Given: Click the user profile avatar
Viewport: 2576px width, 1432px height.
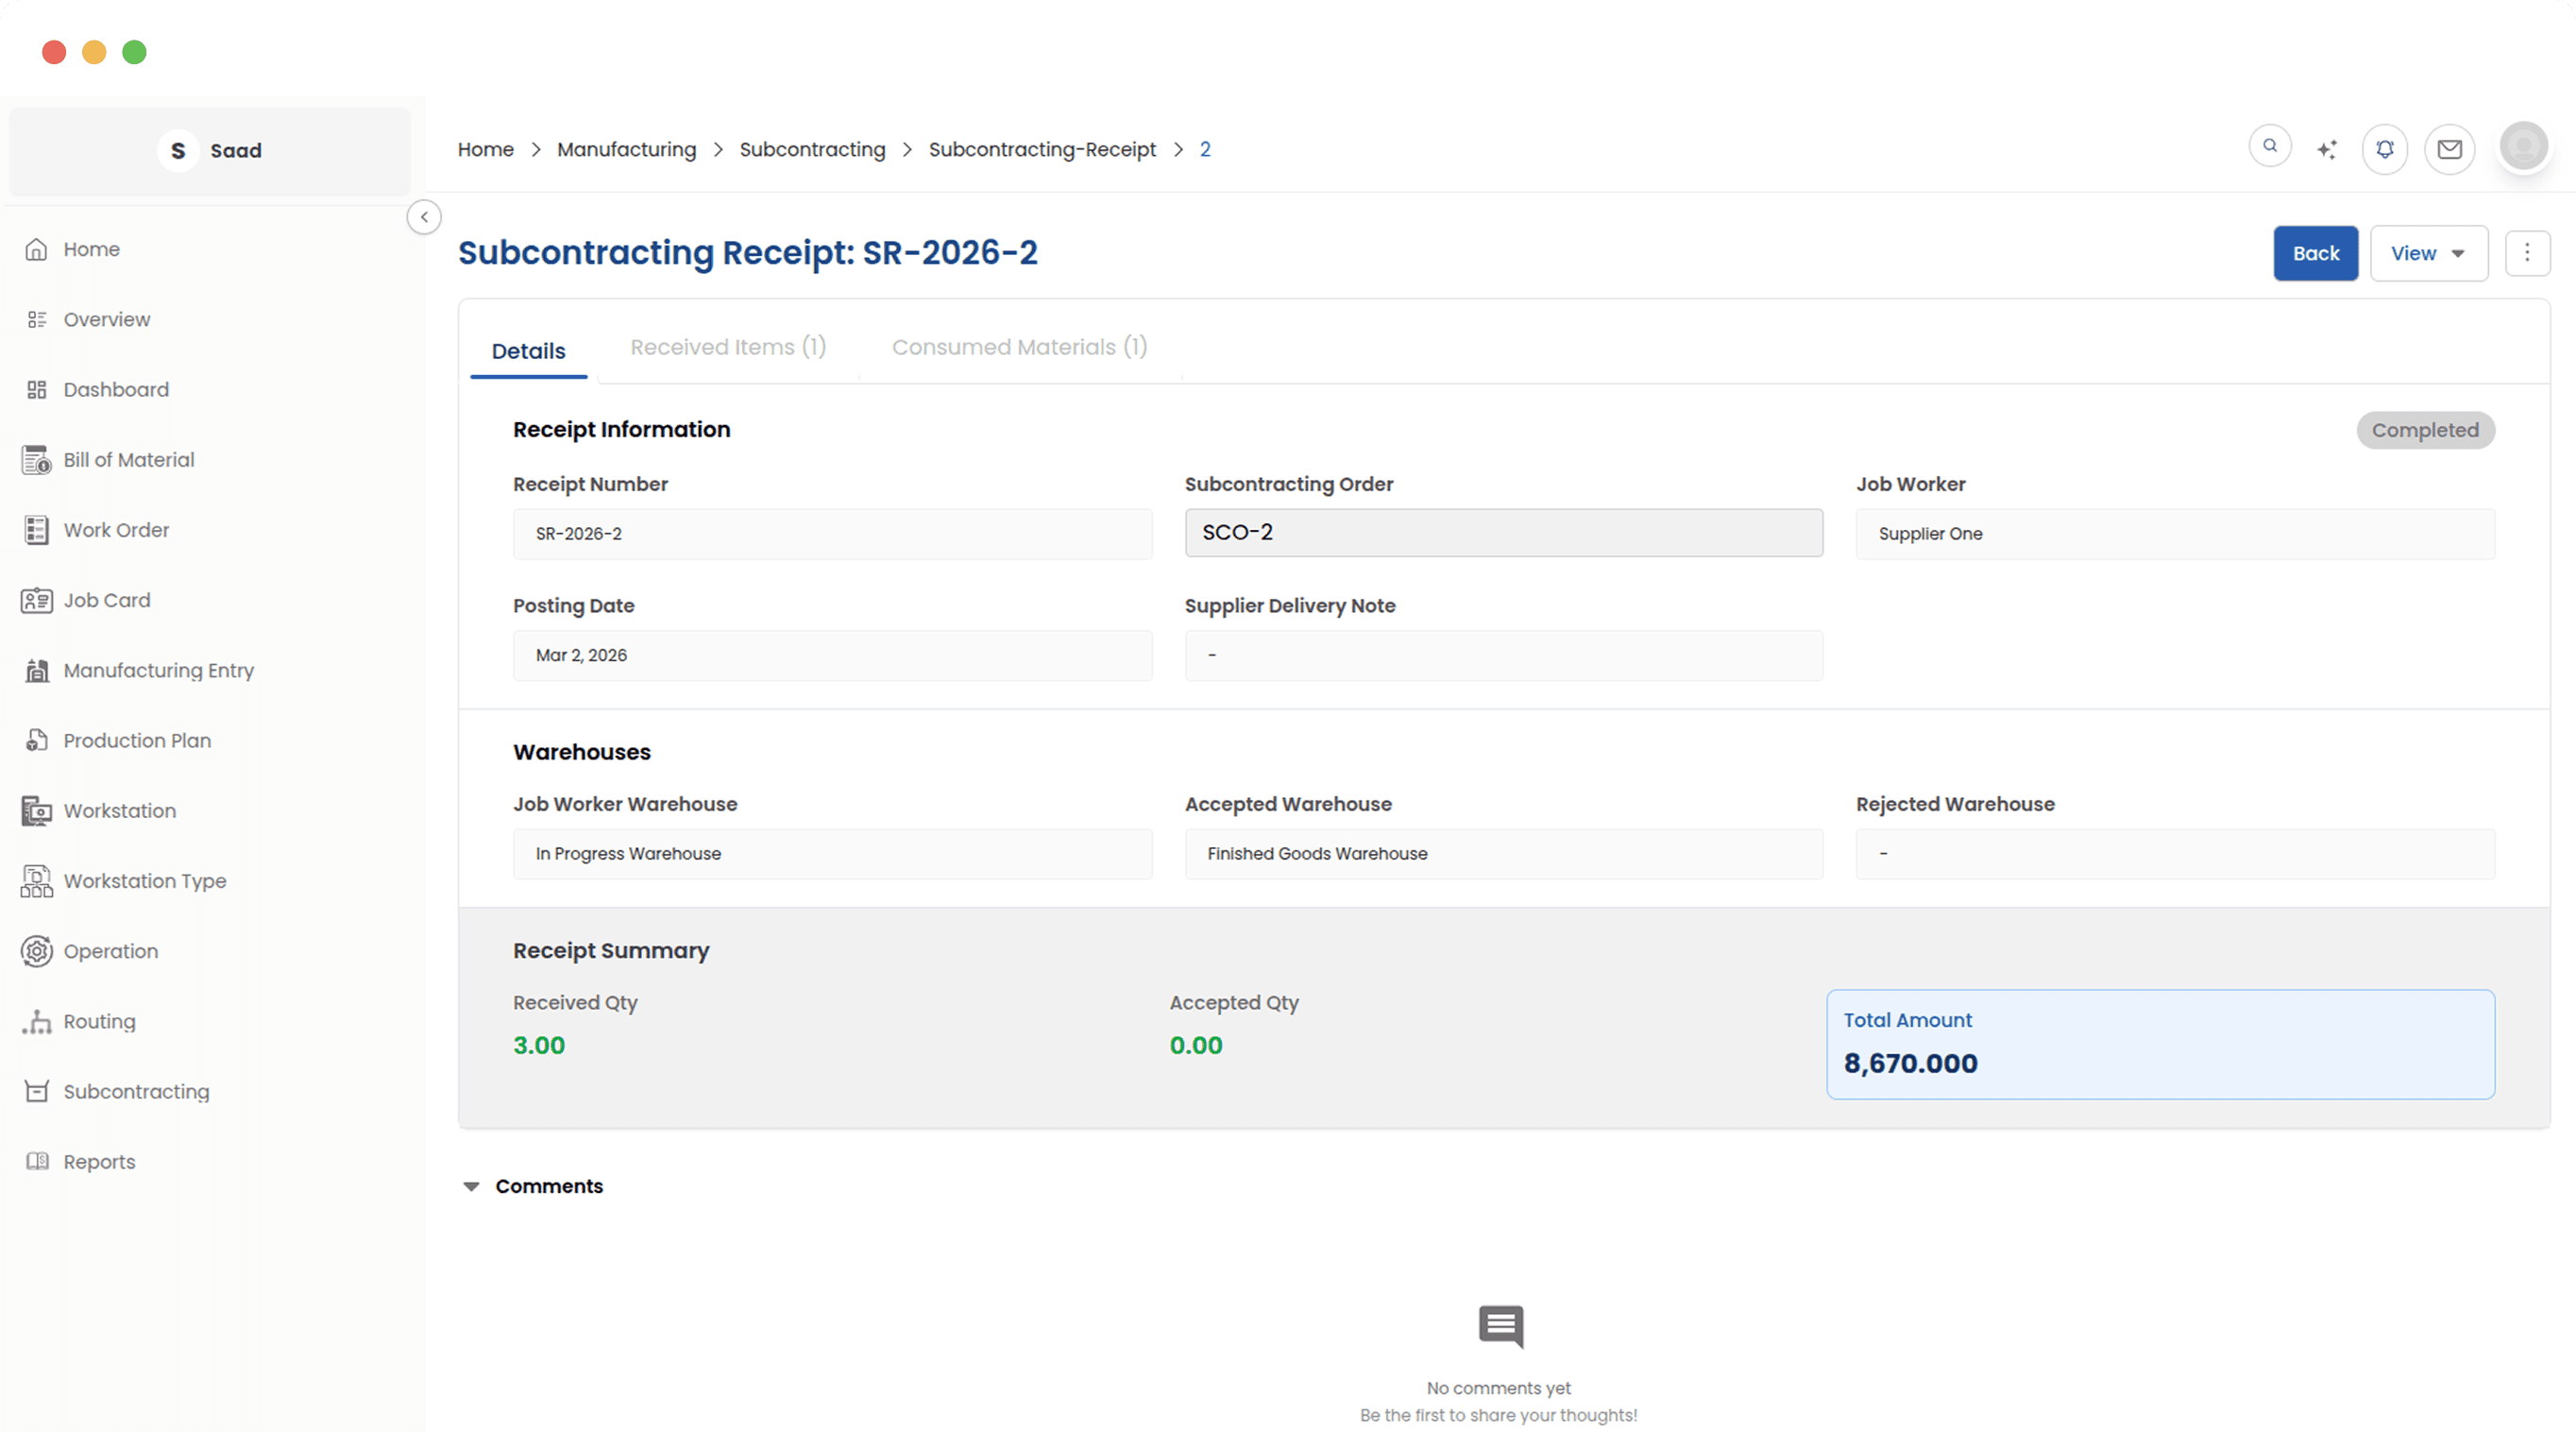Looking at the screenshot, I should [2523, 147].
